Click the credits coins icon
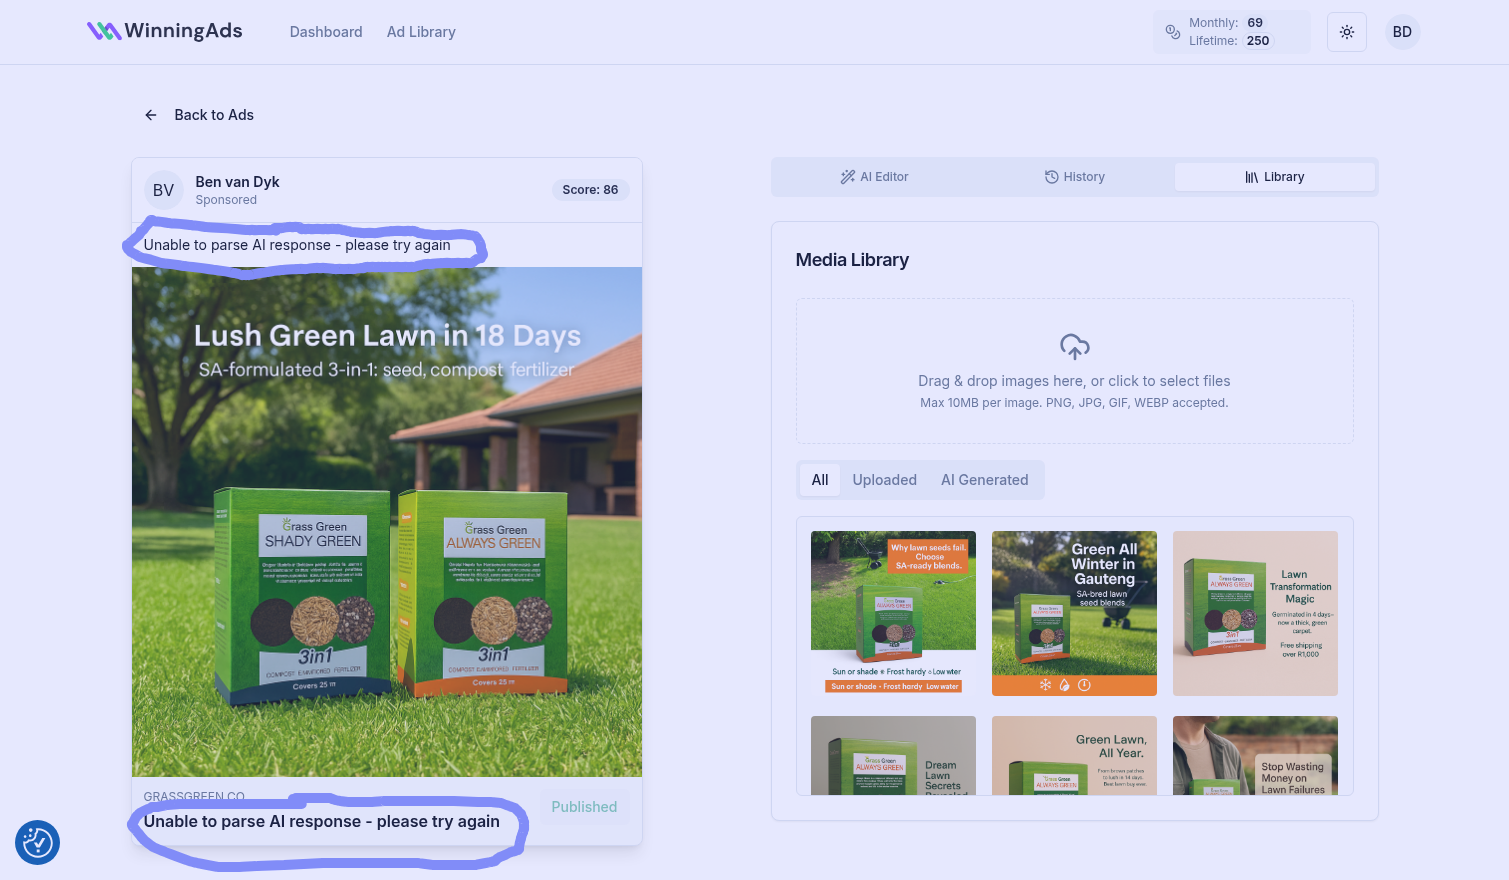The width and height of the screenshot is (1509, 880). click(x=1173, y=32)
